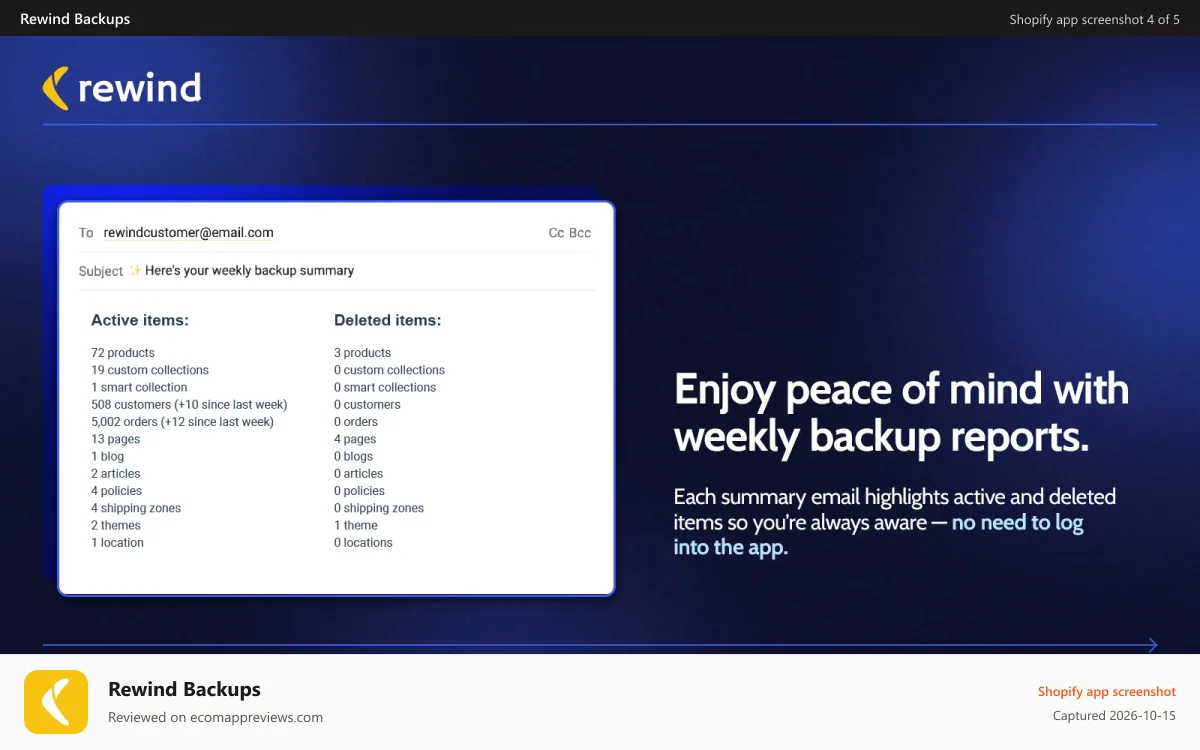Viewport: 1200px width, 750px height.
Task: Click '1 smart collection' line
Action: (139, 387)
